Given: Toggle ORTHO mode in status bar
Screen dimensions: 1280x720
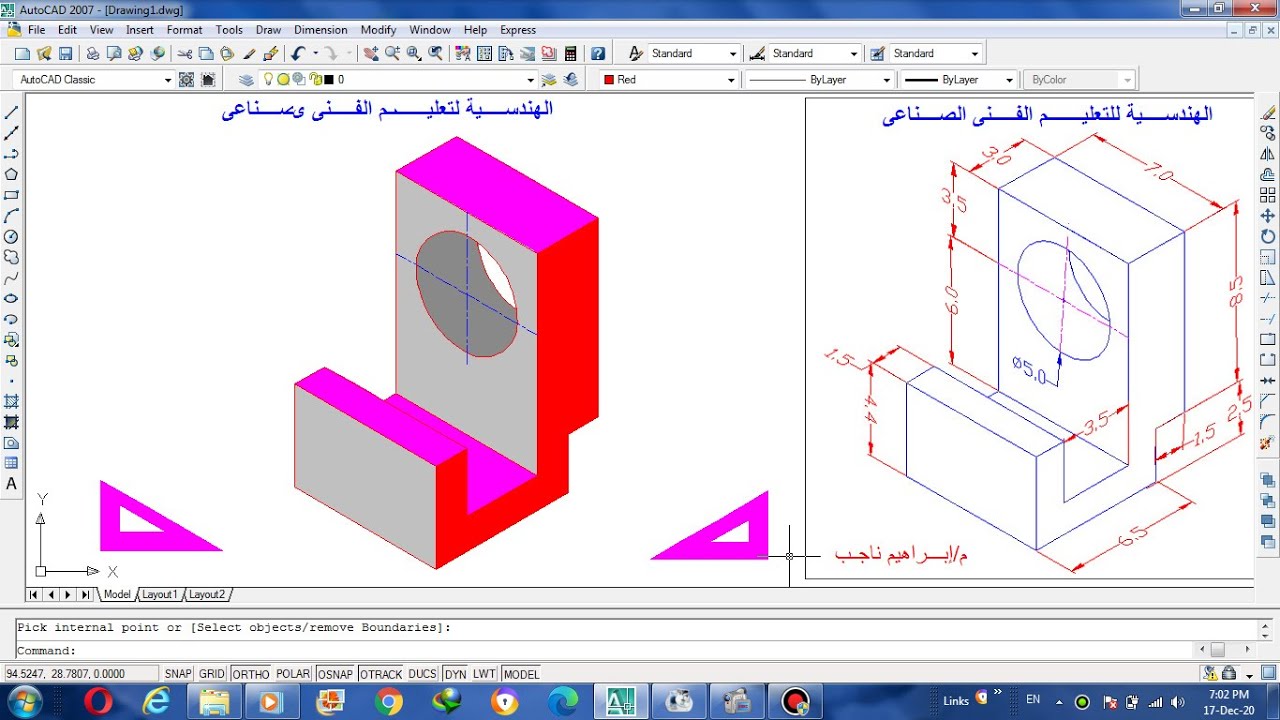Looking at the screenshot, I should coord(251,674).
